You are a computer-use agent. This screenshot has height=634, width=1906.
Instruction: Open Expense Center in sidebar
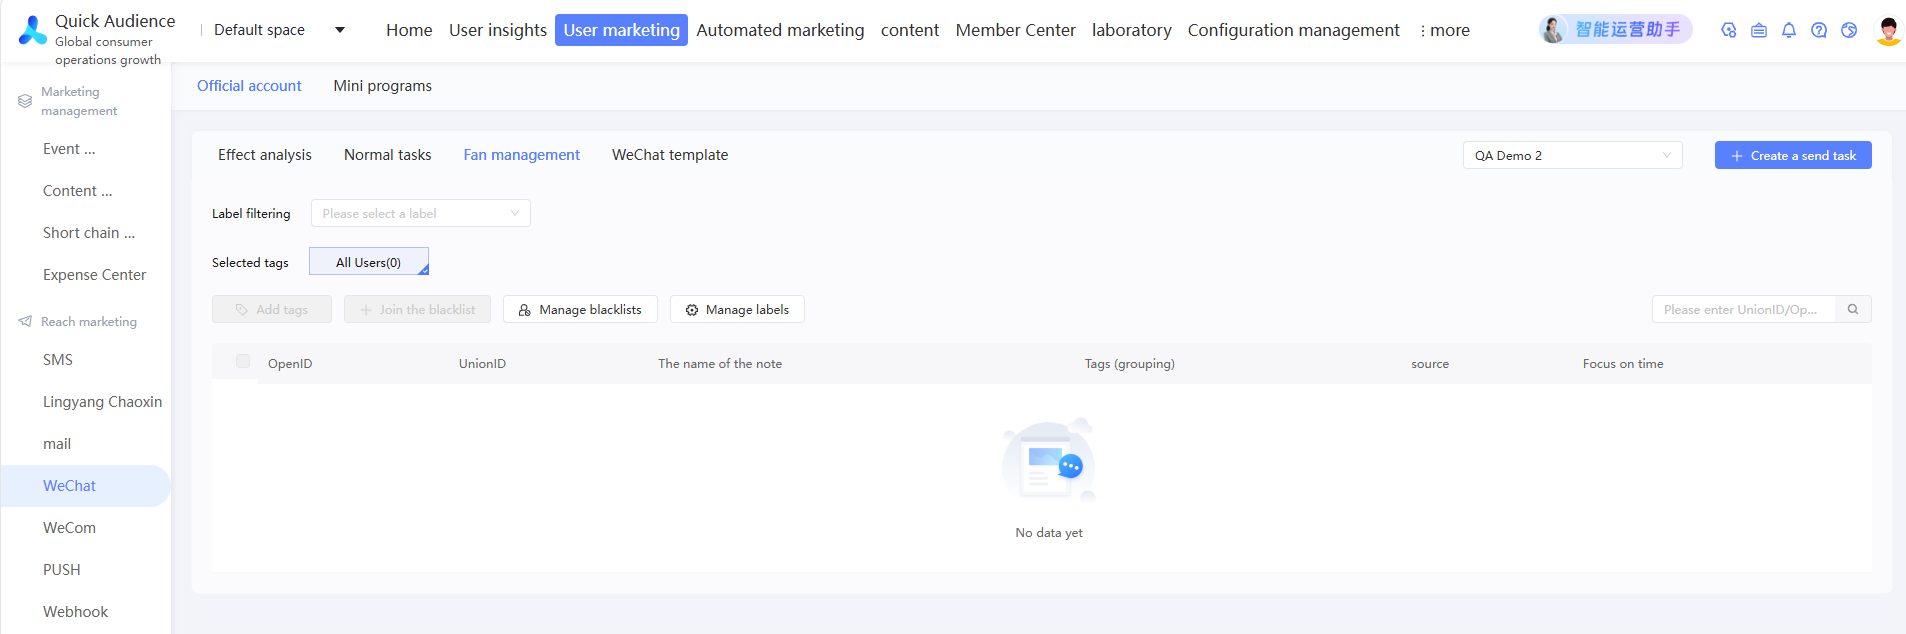94,275
